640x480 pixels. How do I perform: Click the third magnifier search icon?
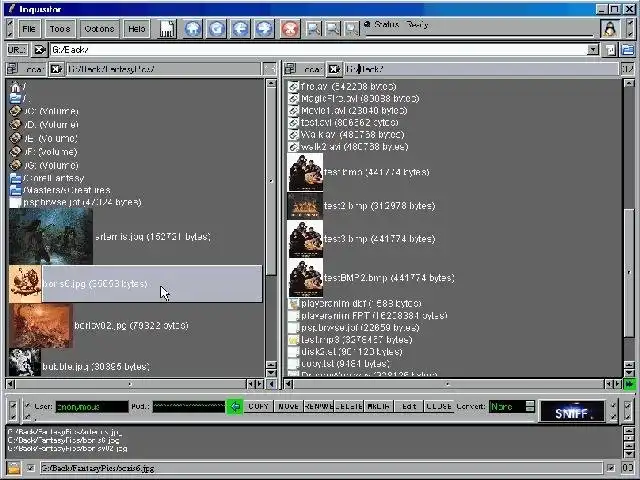click(351, 29)
